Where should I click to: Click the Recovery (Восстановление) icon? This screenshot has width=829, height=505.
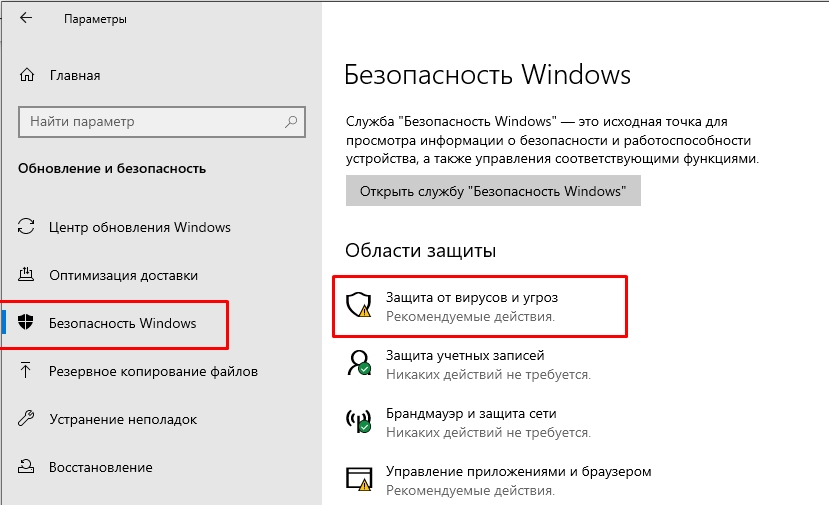click(27, 467)
